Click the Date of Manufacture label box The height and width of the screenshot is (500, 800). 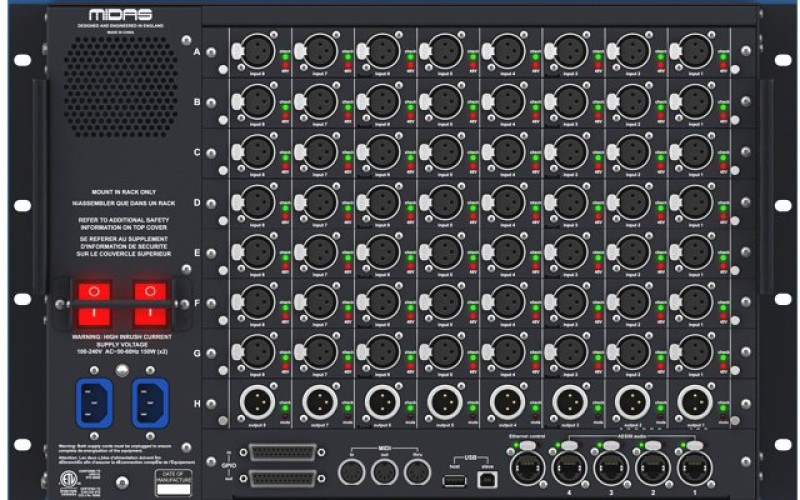click(173, 483)
